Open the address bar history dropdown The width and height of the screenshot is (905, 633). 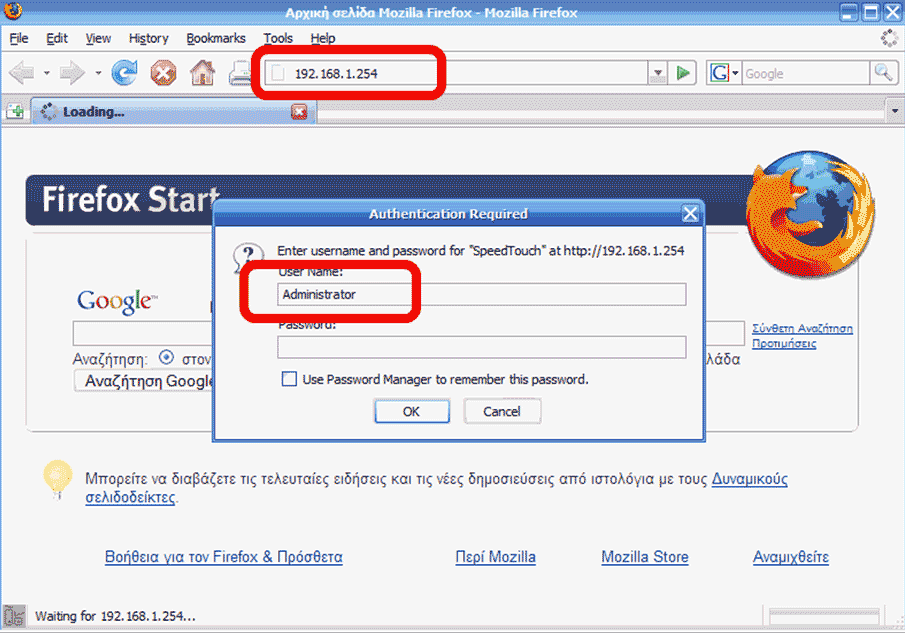click(x=656, y=72)
